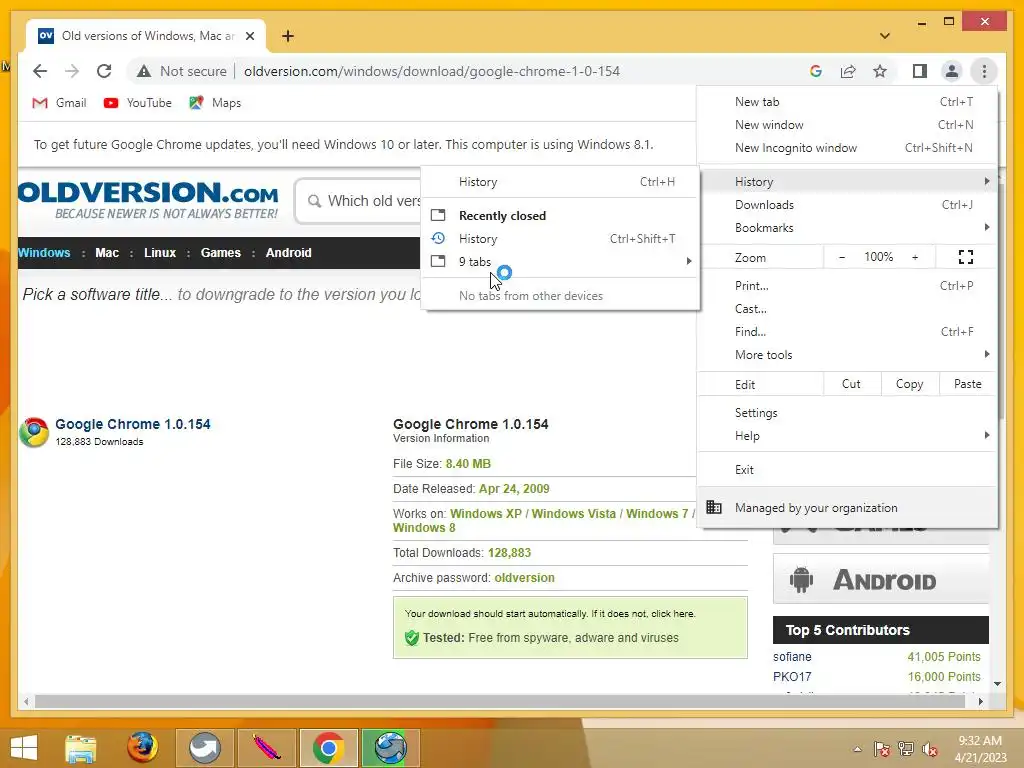The height and width of the screenshot is (768, 1024).
Task: Click the forward navigation arrow
Action: coord(72,71)
